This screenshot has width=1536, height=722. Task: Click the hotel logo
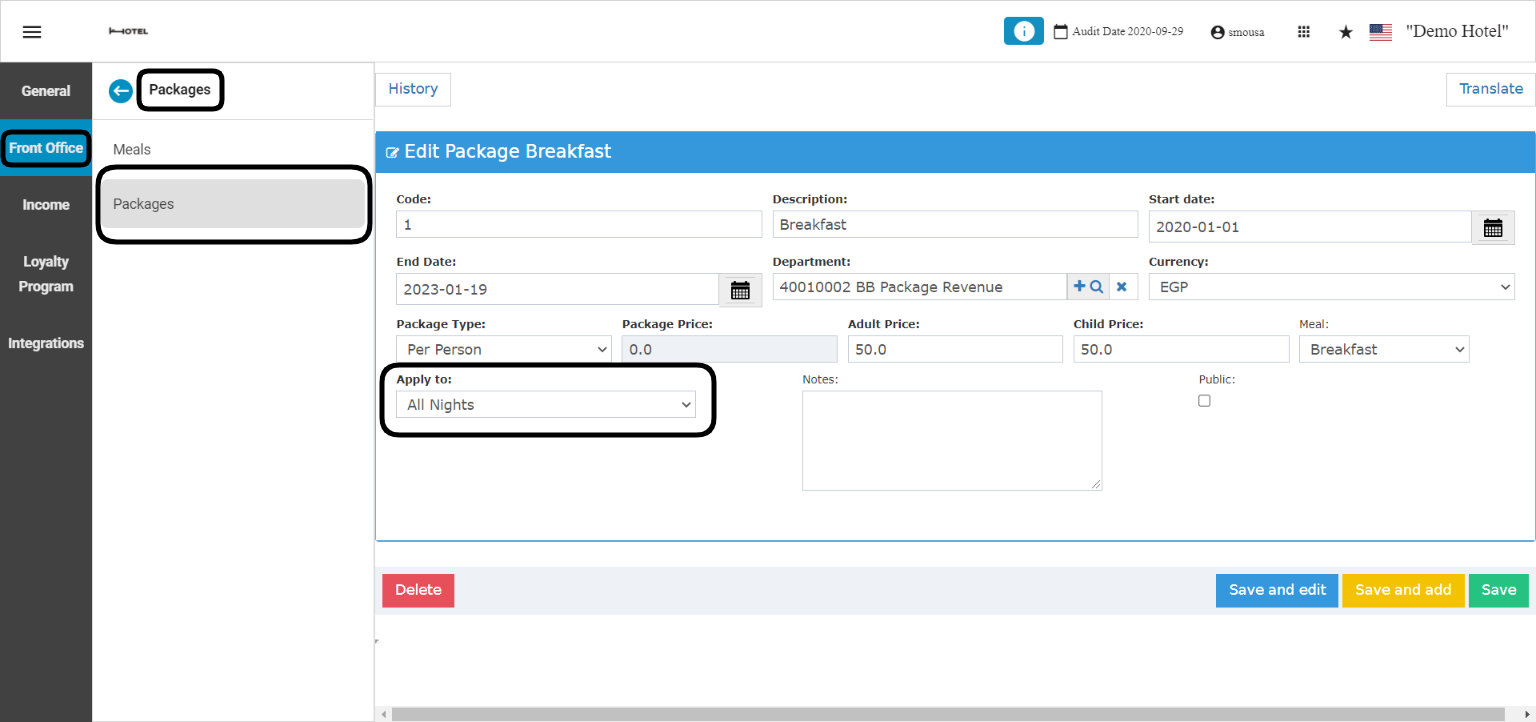(128, 32)
